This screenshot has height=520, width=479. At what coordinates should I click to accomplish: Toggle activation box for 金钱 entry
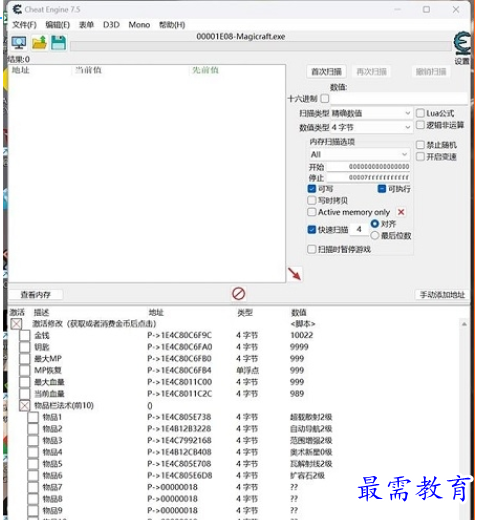(x=25, y=335)
